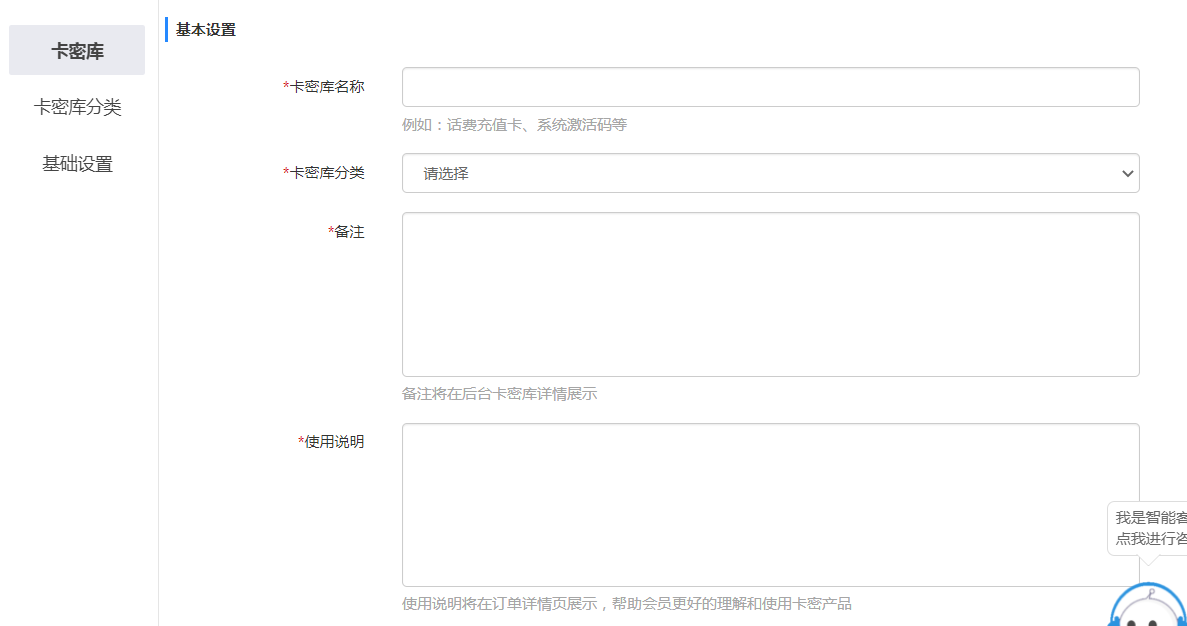
Task: Click the 使用说明 field label
Action: click(x=334, y=442)
